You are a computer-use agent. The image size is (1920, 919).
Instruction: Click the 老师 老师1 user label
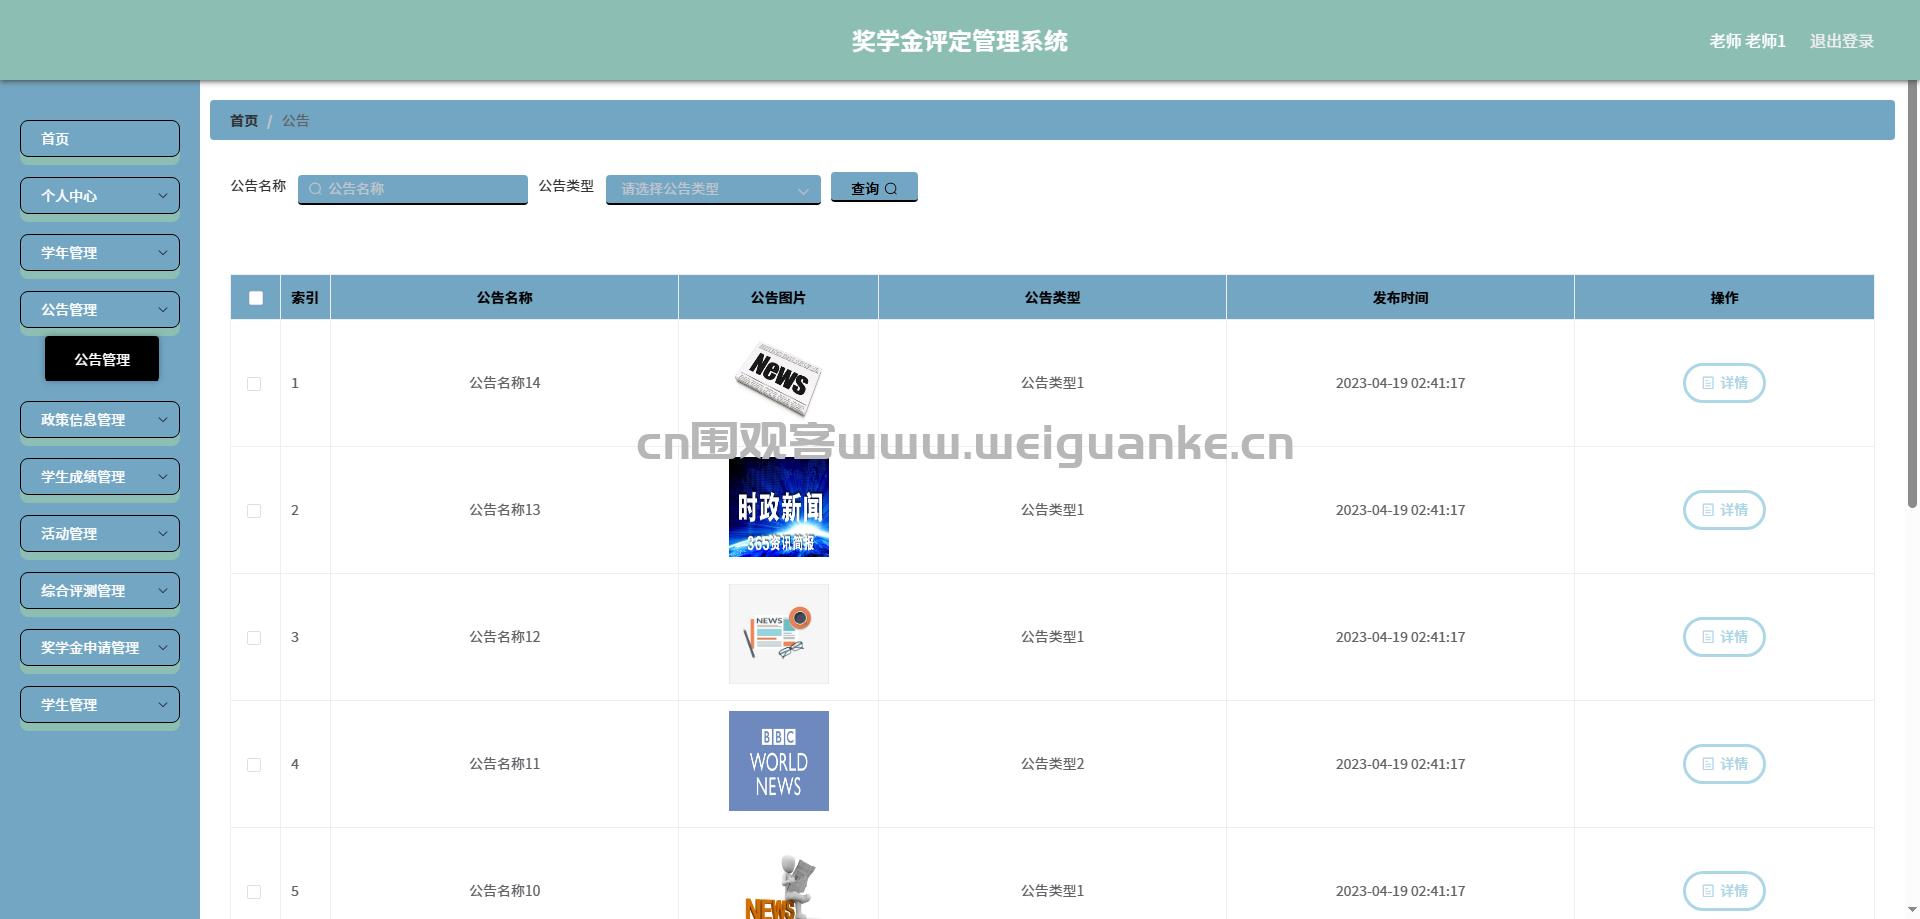(1747, 41)
